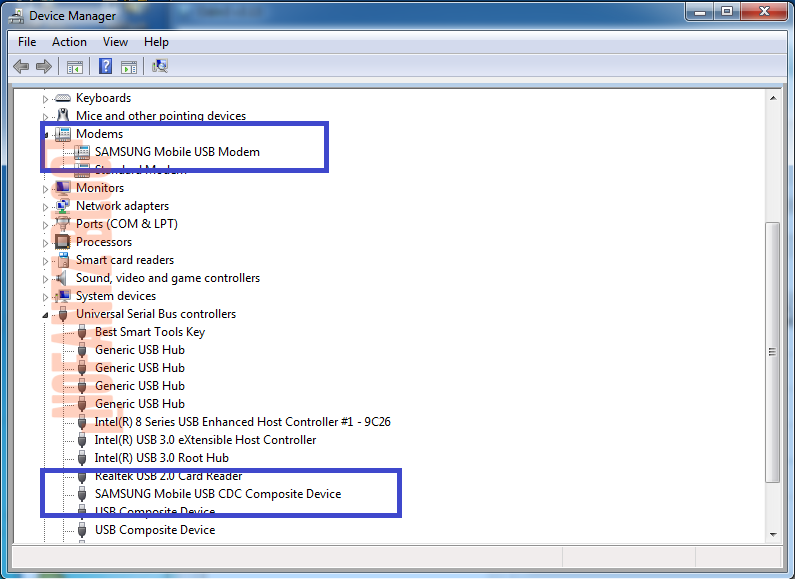Expand the Ports (COM & LPT) node

[x=45, y=225]
